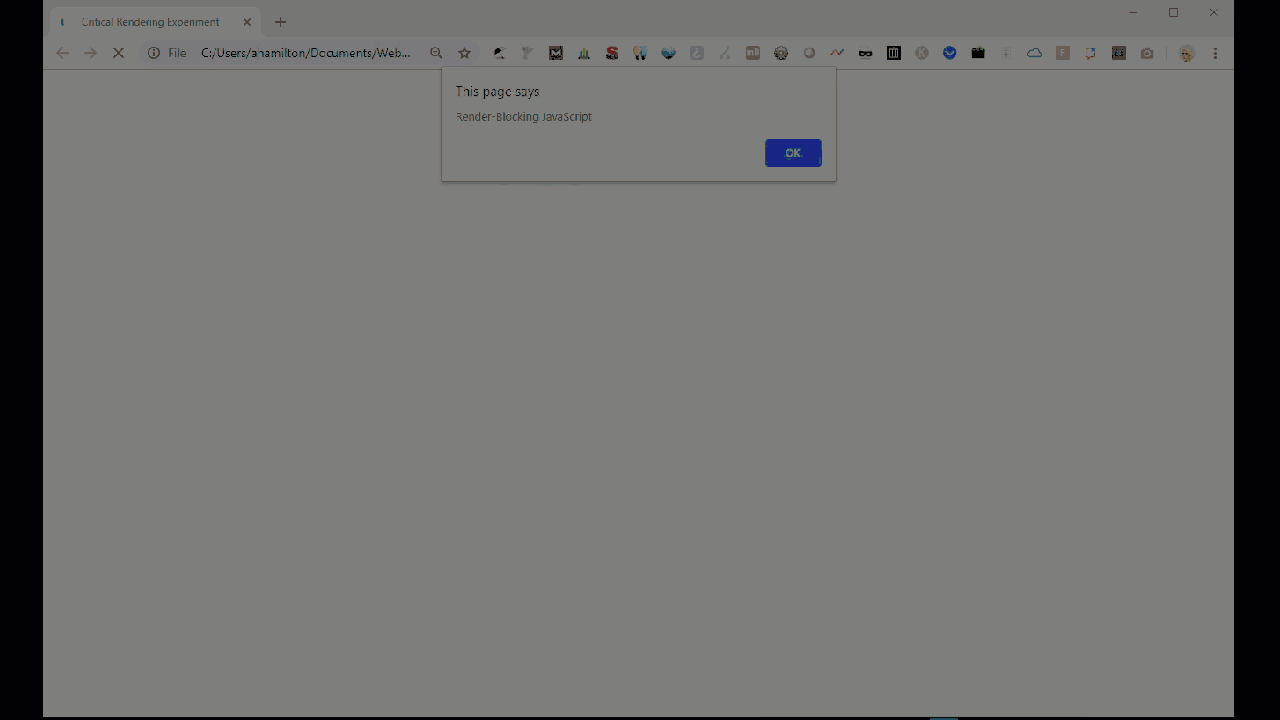The image size is (1280, 720).
Task: Click the browser profile avatar
Action: [1186, 52]
